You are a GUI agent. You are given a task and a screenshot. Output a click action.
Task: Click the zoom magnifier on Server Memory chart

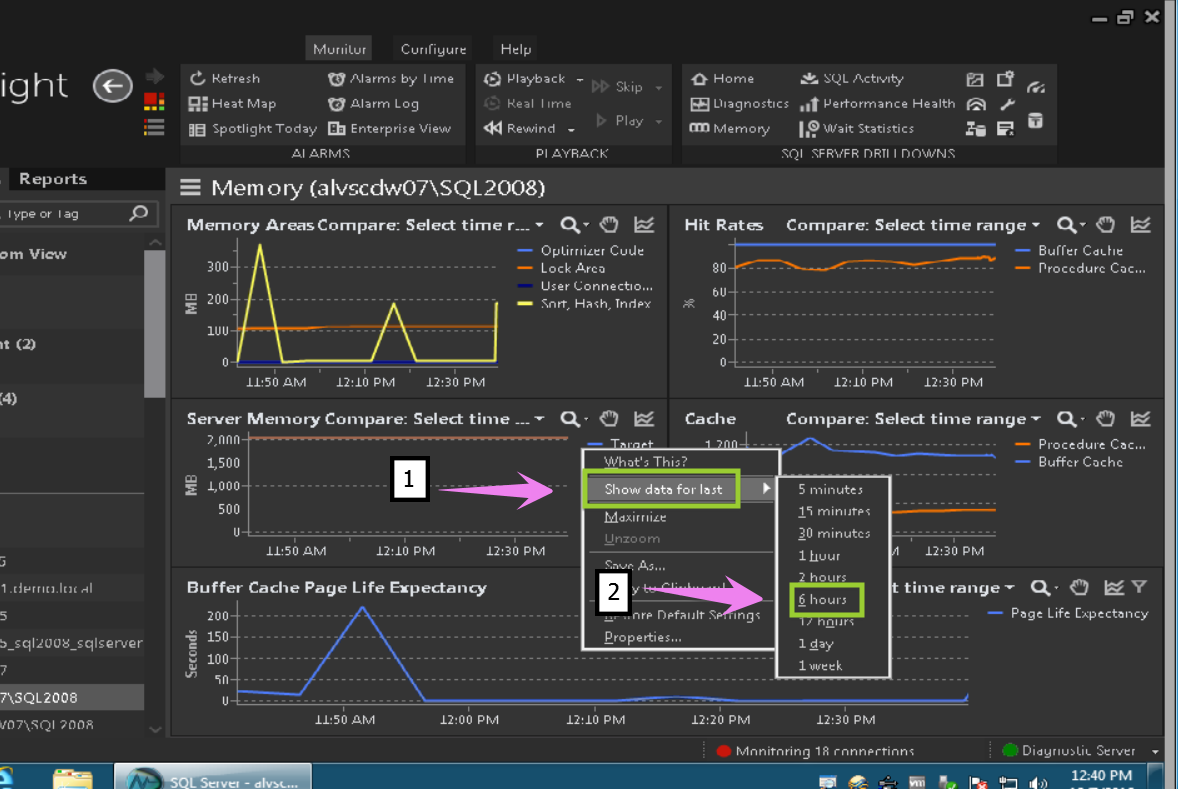click(x=570, y=419)
